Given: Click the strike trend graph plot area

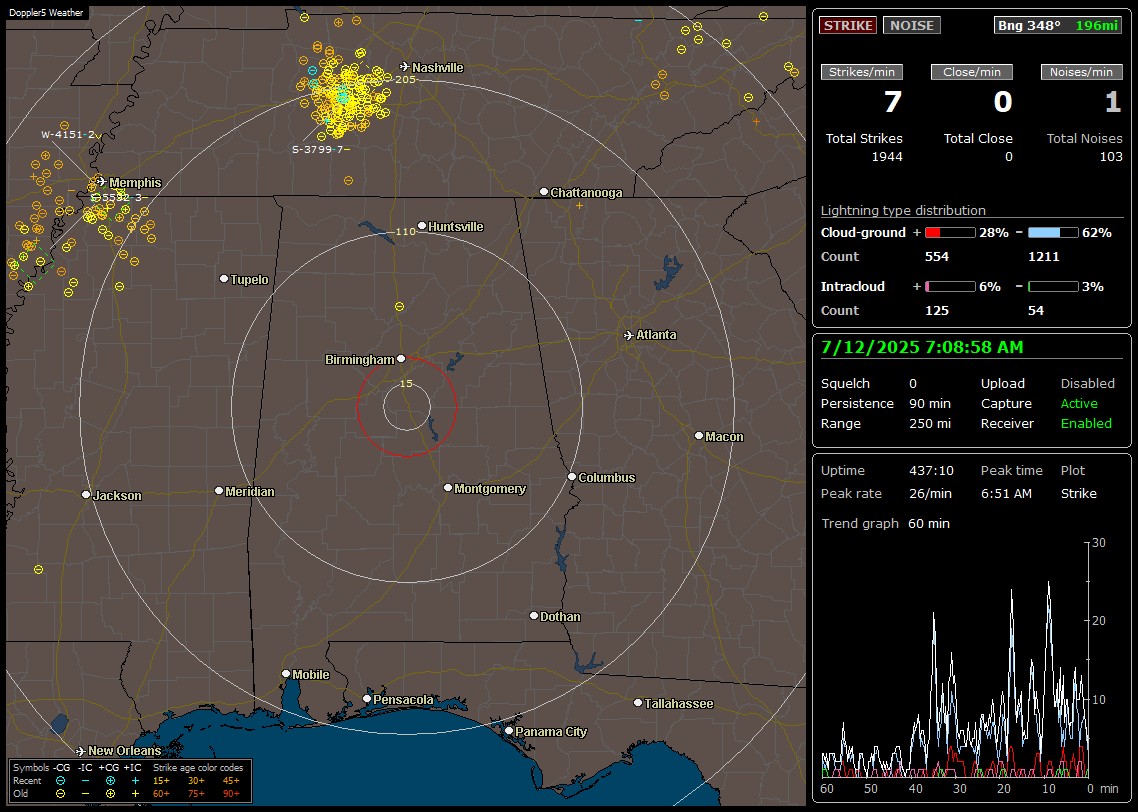Looking at the screenshot, I should point(955,660).
